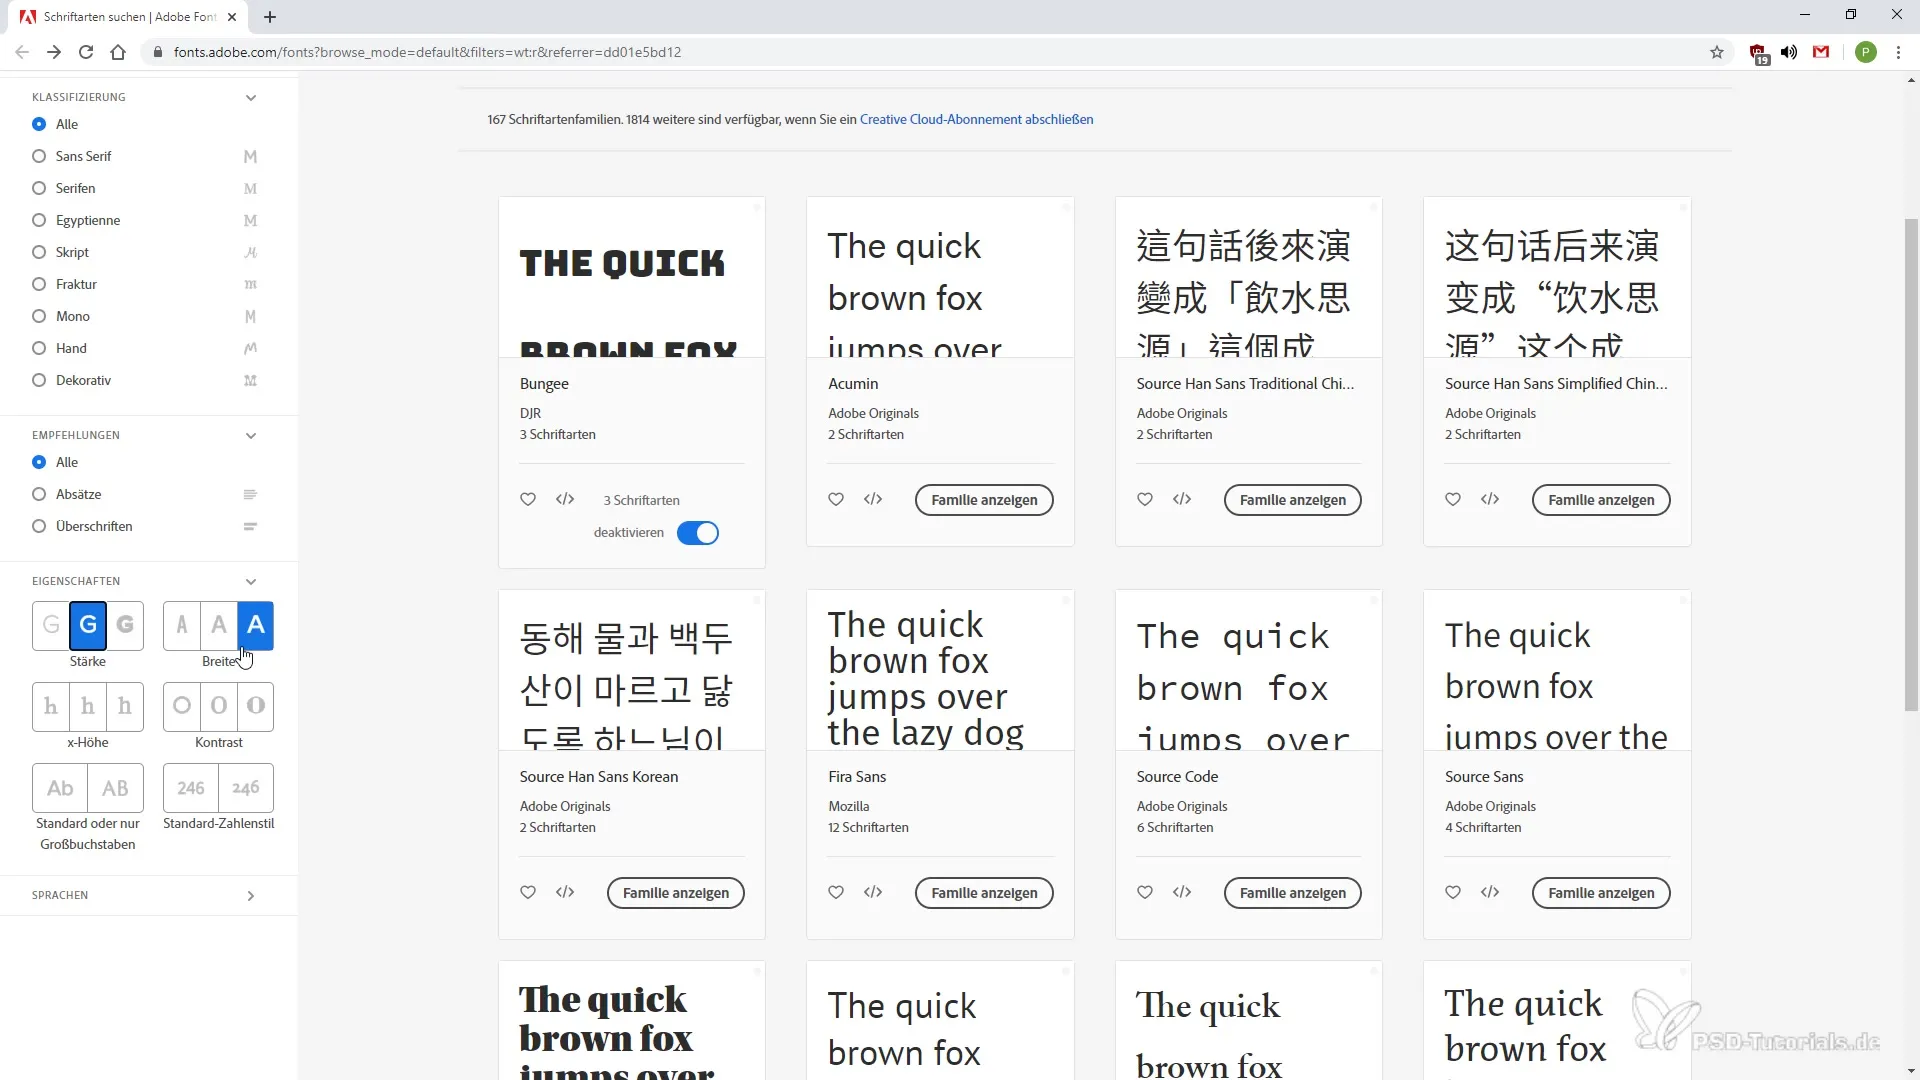Click the page vertical scrollbar
Image resolution: width=1920 pixels, height=1080 pixels.
pos(1911,465)
